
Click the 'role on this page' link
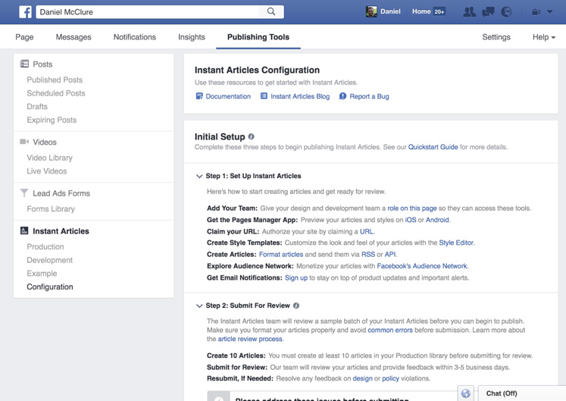(x=412, y=208)
